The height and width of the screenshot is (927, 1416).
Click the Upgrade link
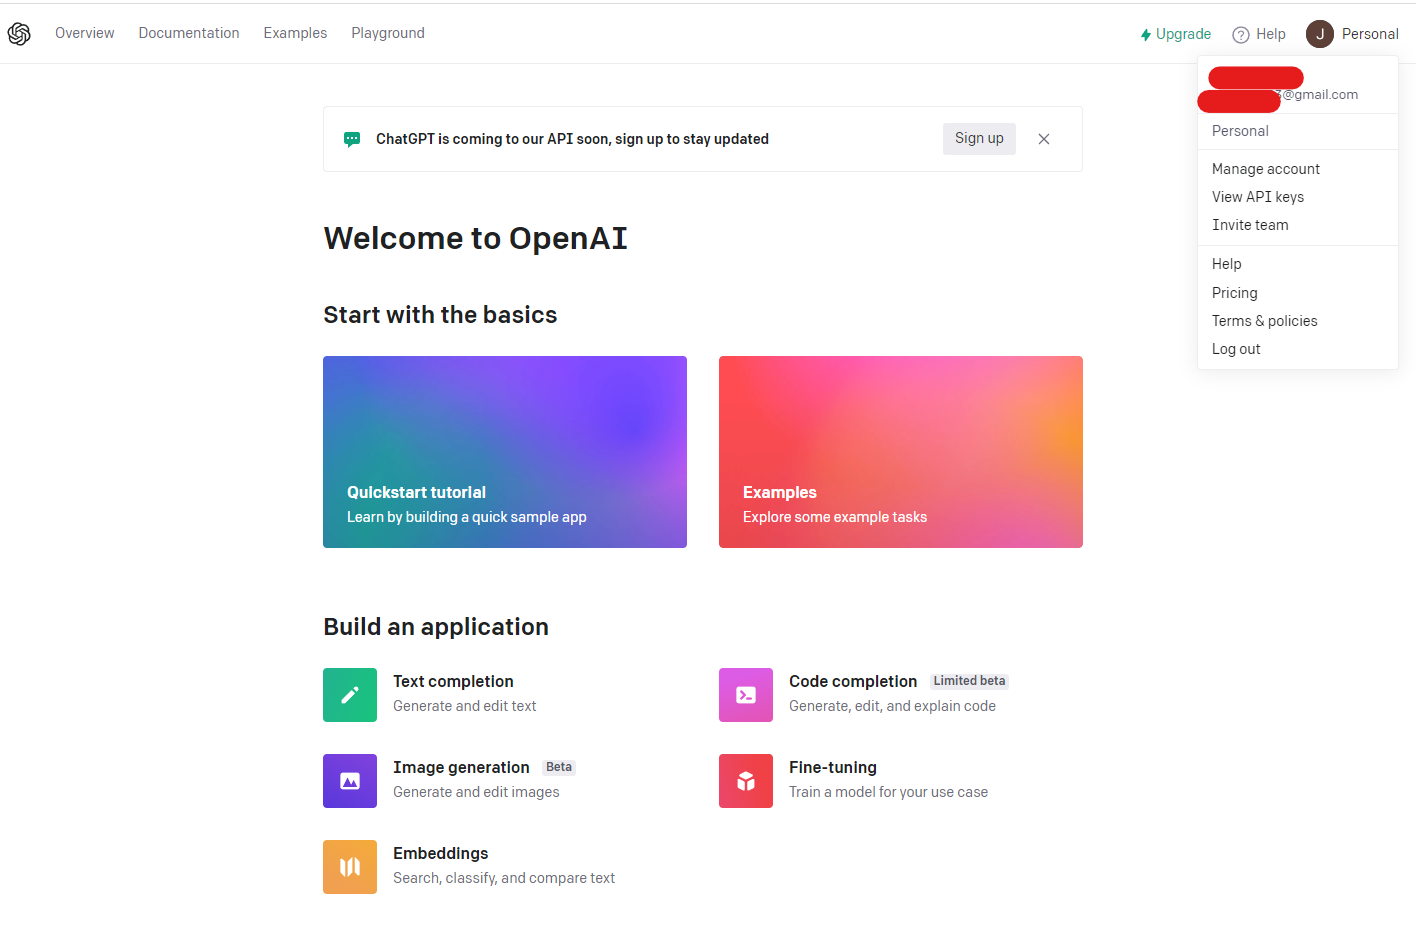1176,34
